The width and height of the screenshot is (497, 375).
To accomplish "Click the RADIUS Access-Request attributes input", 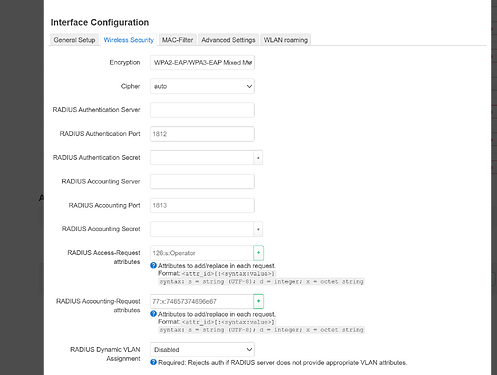I will [x=202, y=253].
